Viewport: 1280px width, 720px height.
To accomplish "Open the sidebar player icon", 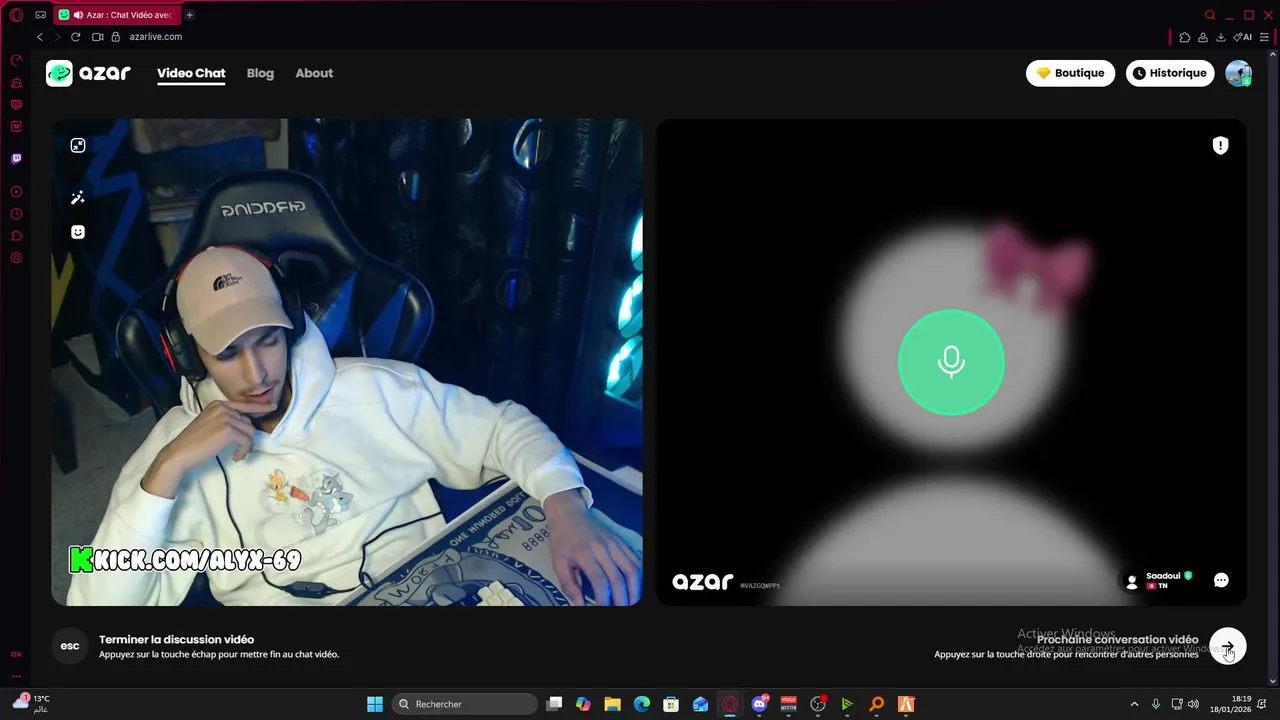I will (16, 192).
